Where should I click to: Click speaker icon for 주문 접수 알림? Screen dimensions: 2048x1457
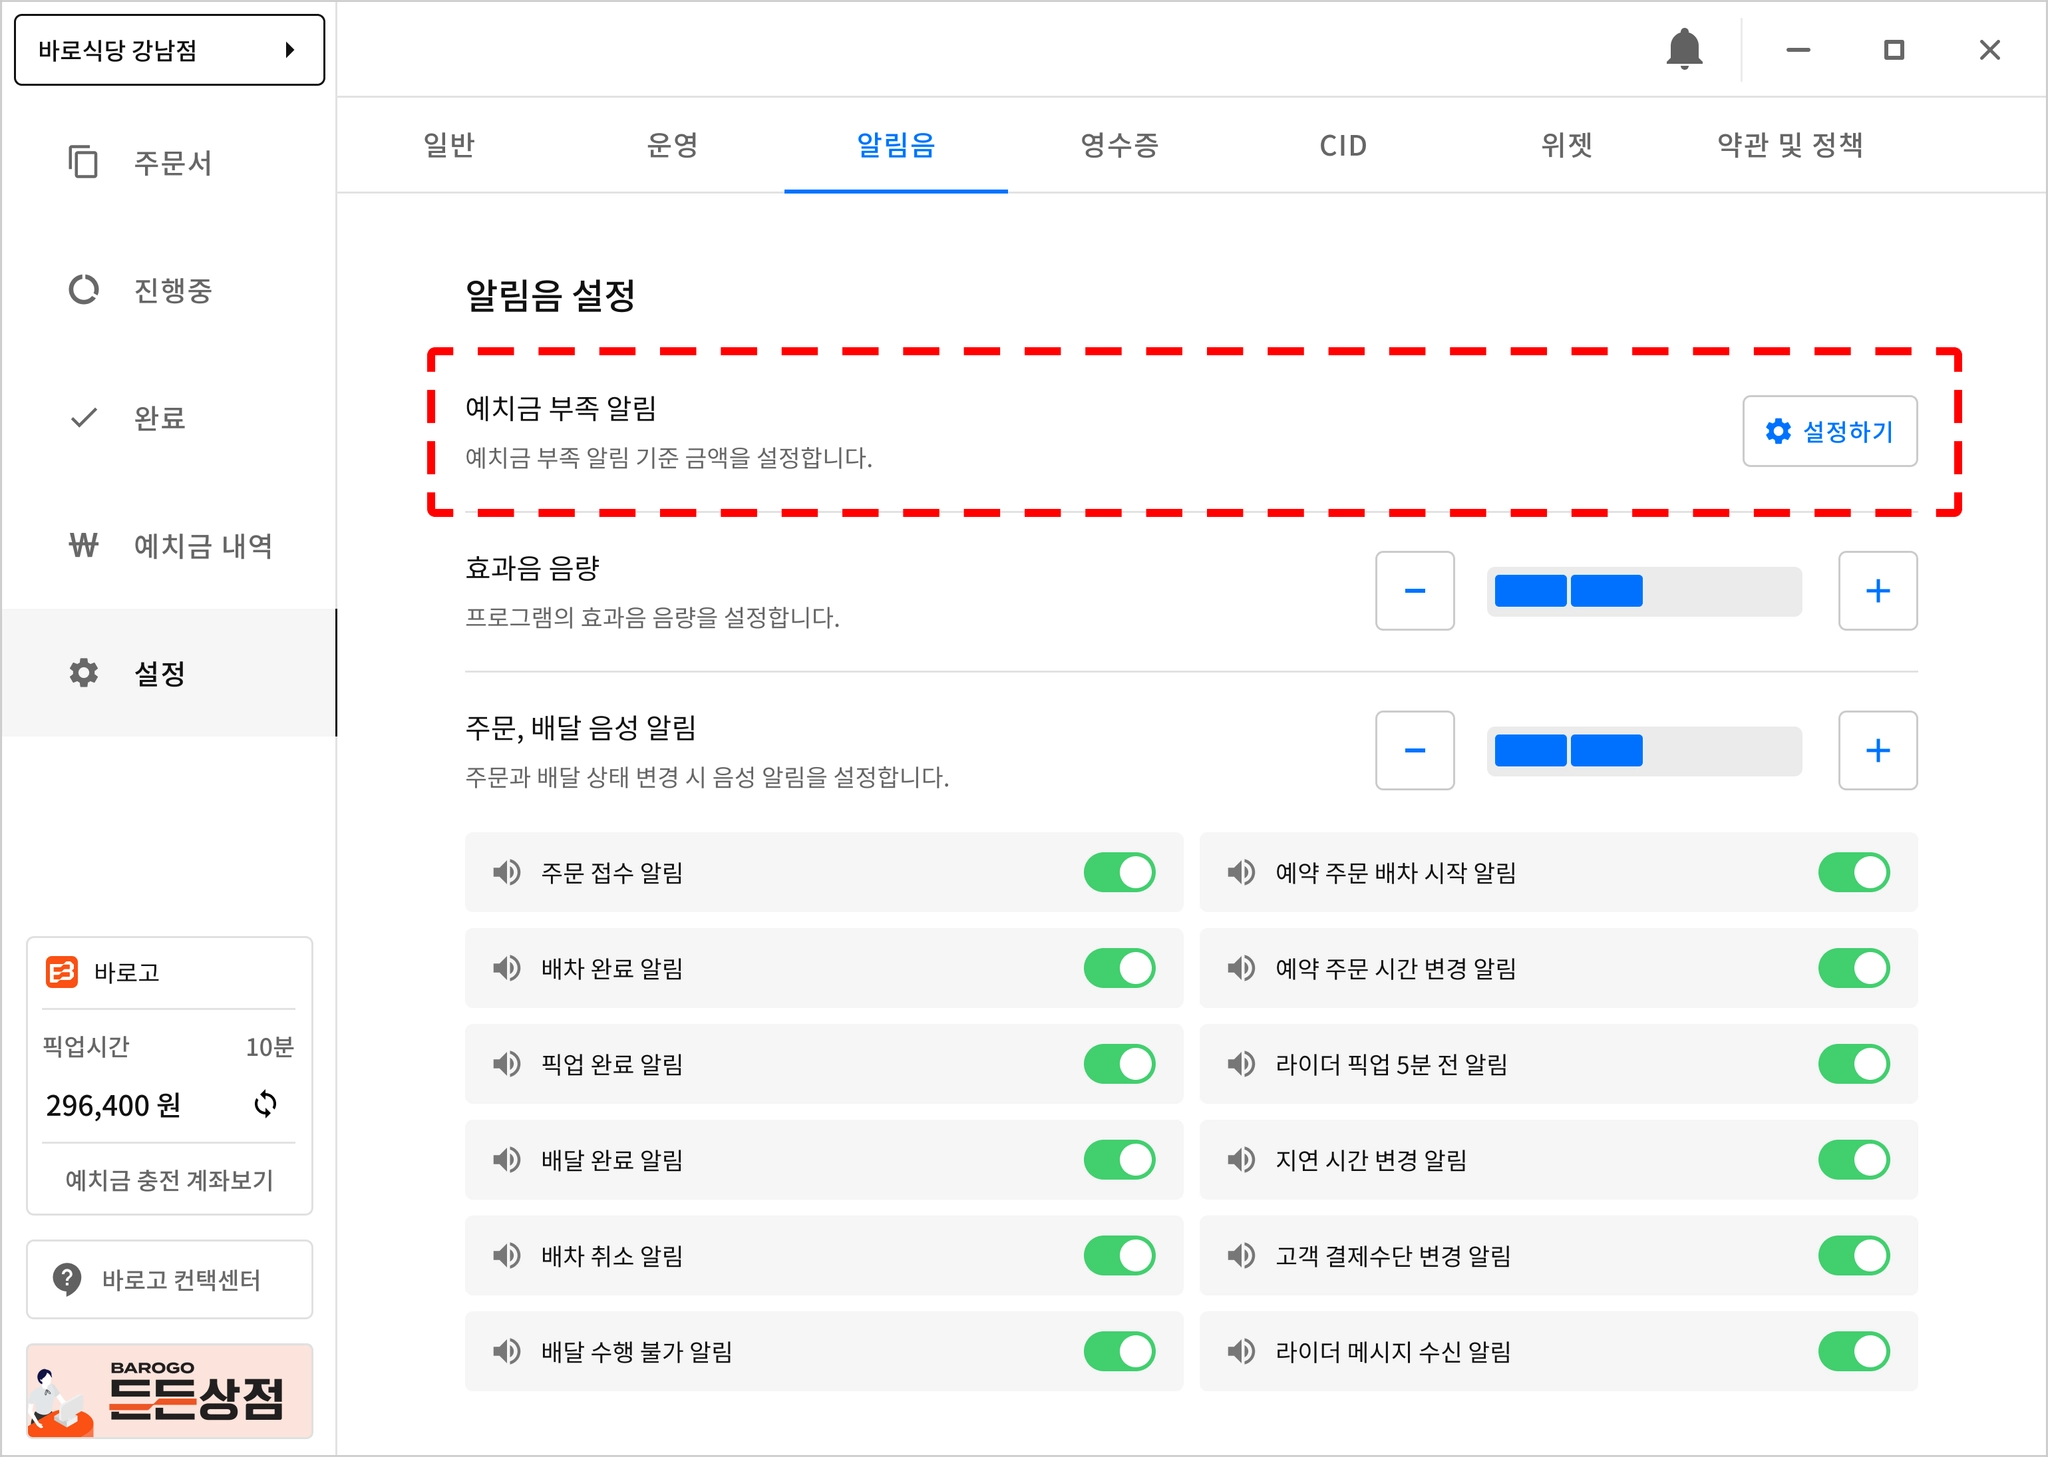click(507, 872)
